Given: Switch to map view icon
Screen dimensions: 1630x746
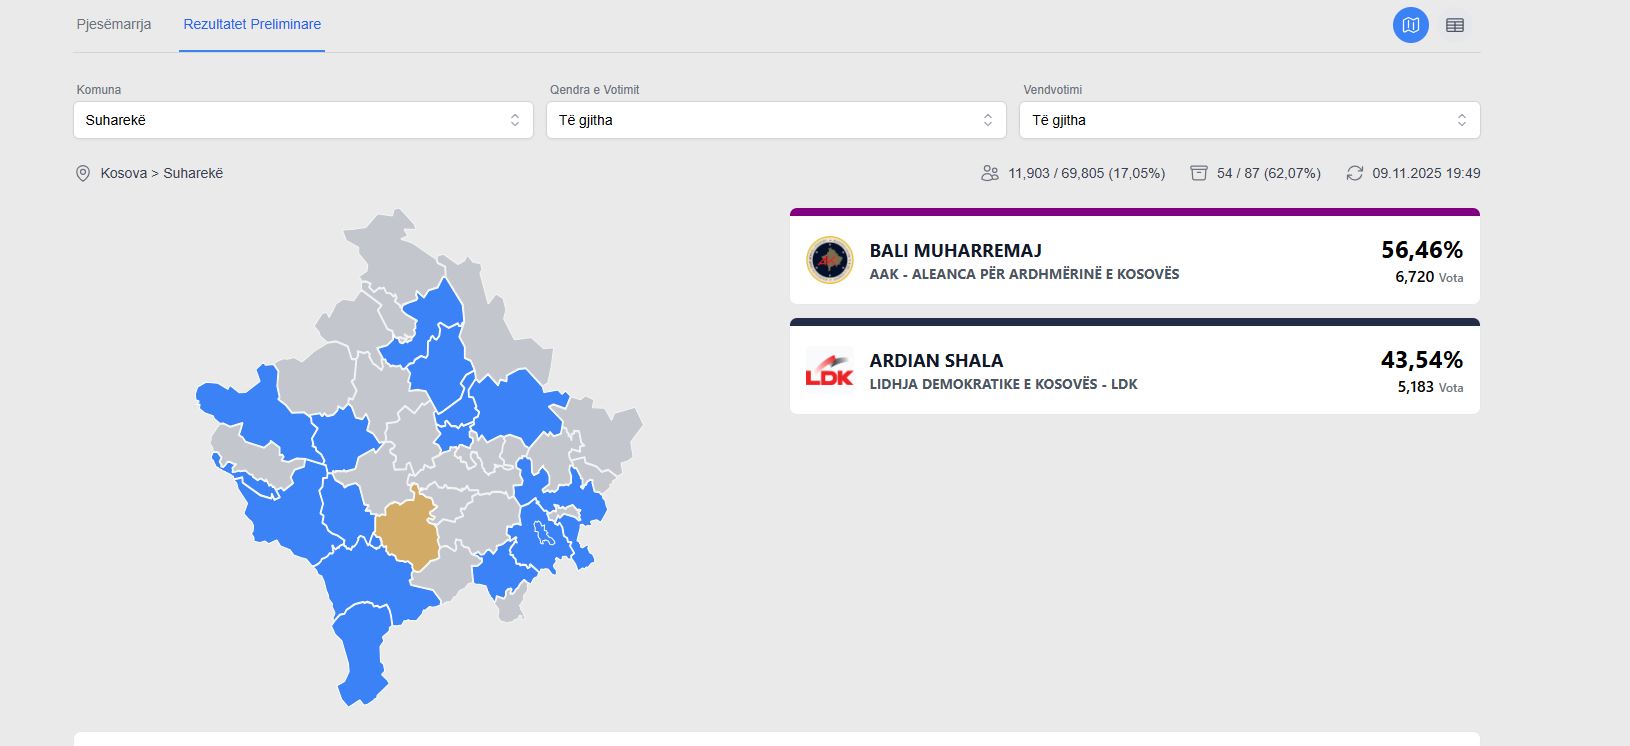Looking at the screenshot, I should point(1410,25).
